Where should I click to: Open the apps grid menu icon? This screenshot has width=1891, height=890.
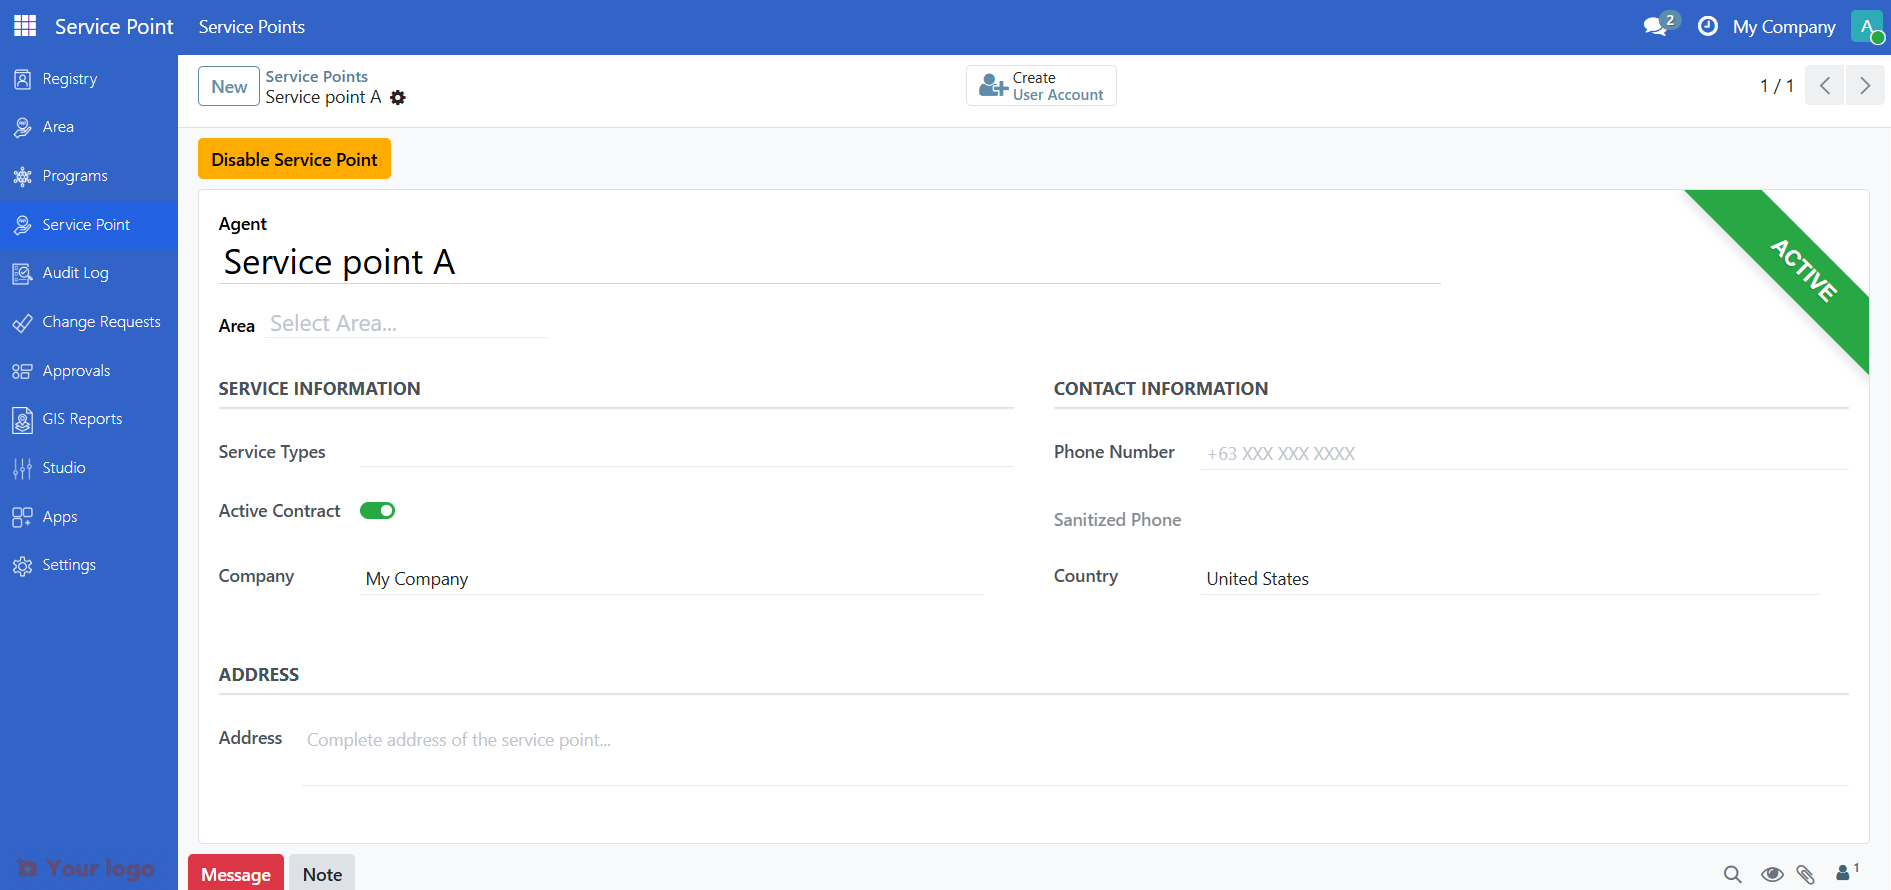[x=25, y=26]
